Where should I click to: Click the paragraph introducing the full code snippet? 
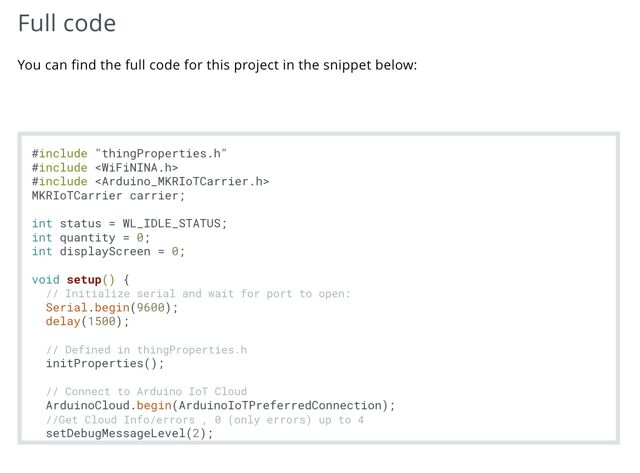point(217,65)
